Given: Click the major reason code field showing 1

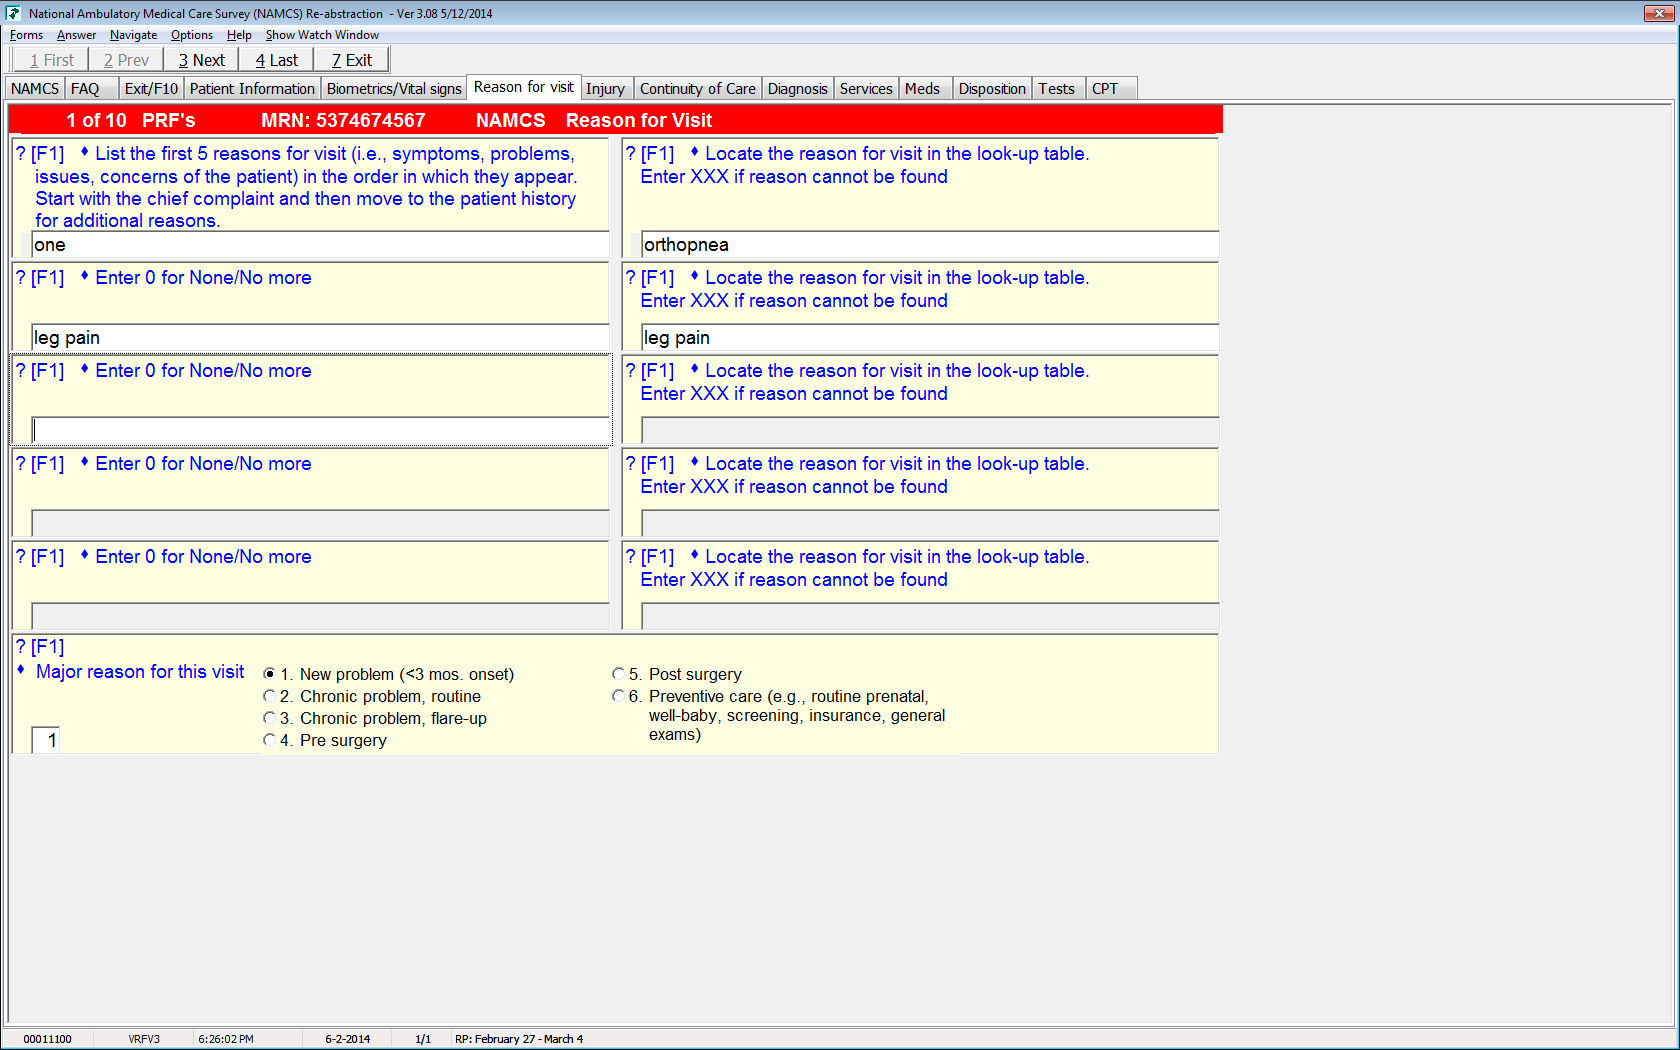Looking at the screenshot, I should click(x=46, y=741).
